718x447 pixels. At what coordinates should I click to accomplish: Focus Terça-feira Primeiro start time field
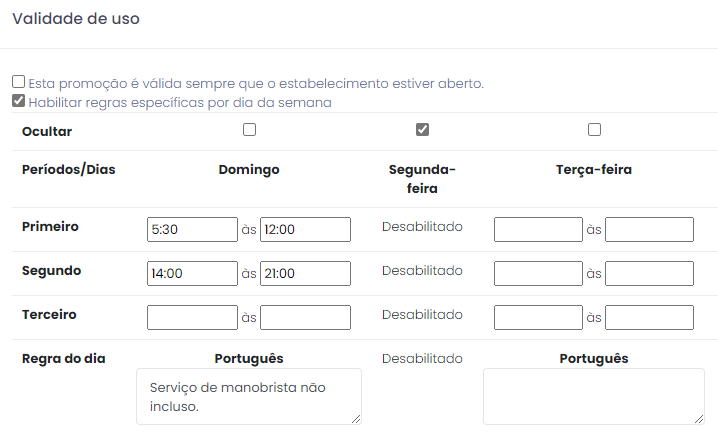tap(538, 229)
